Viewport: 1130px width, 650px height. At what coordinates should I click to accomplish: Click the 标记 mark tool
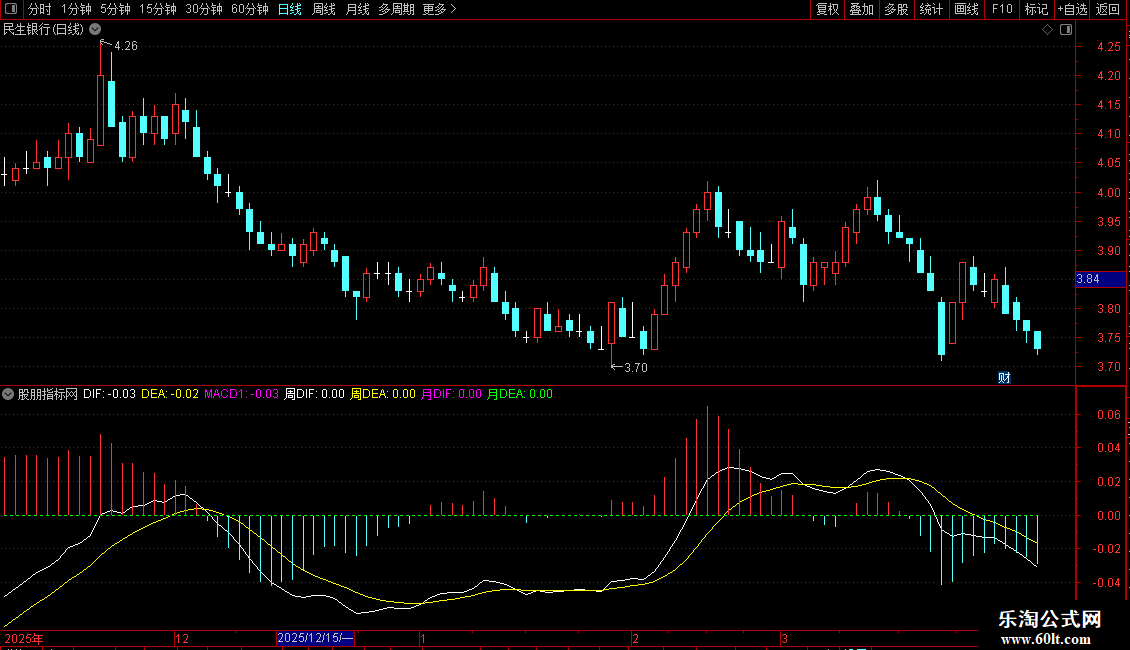click(1036, 9)
